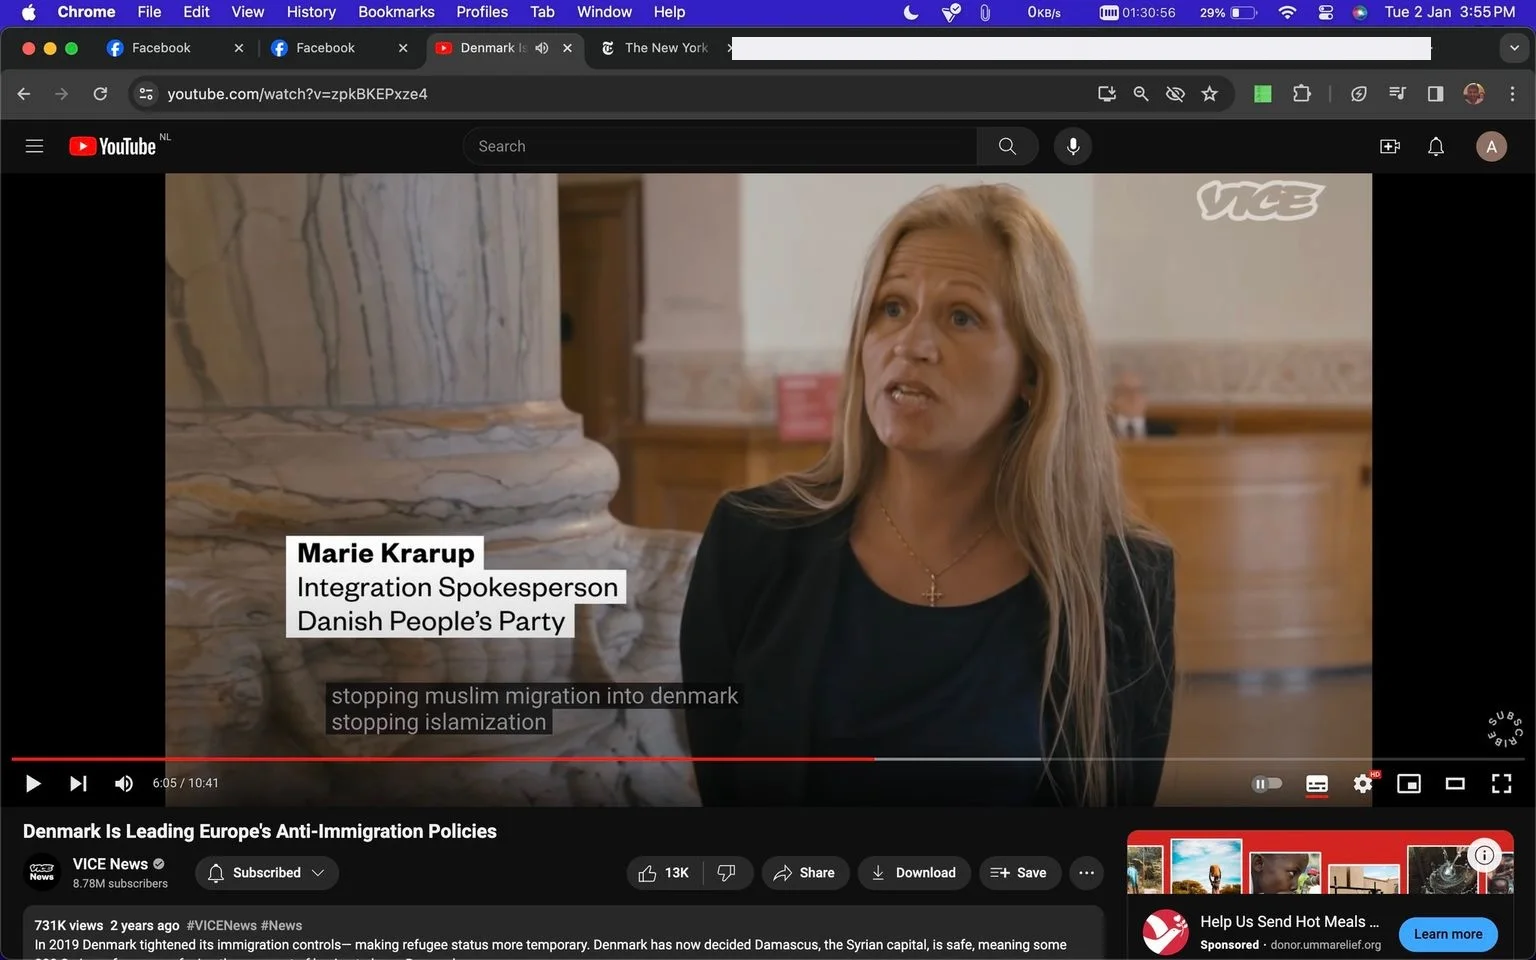Open YouTube notifications bell
The height and width of the screenshot is (960, 1536).
click(x=1435, y=146)
